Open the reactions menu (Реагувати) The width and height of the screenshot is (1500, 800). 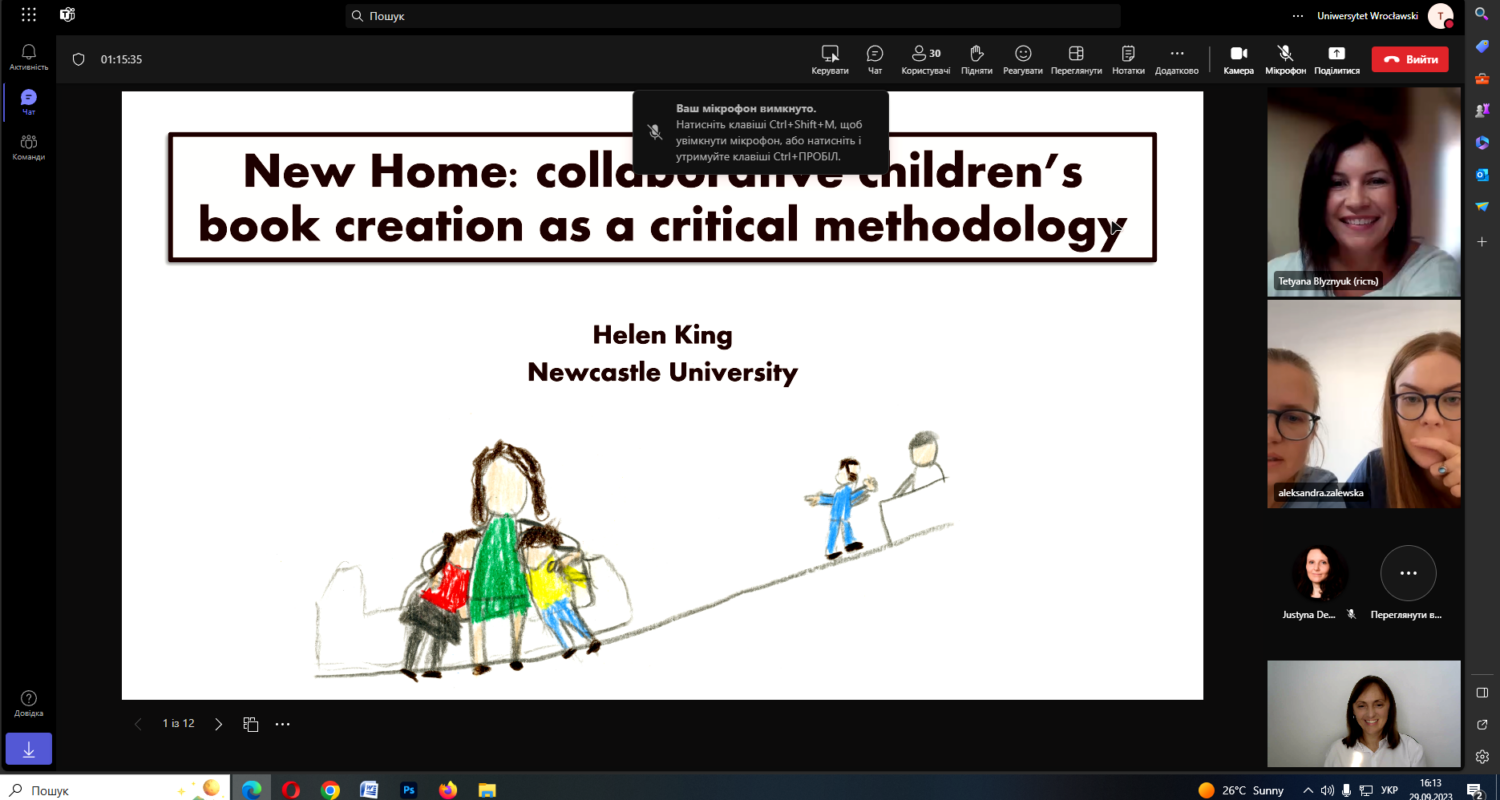[1022, 59]
